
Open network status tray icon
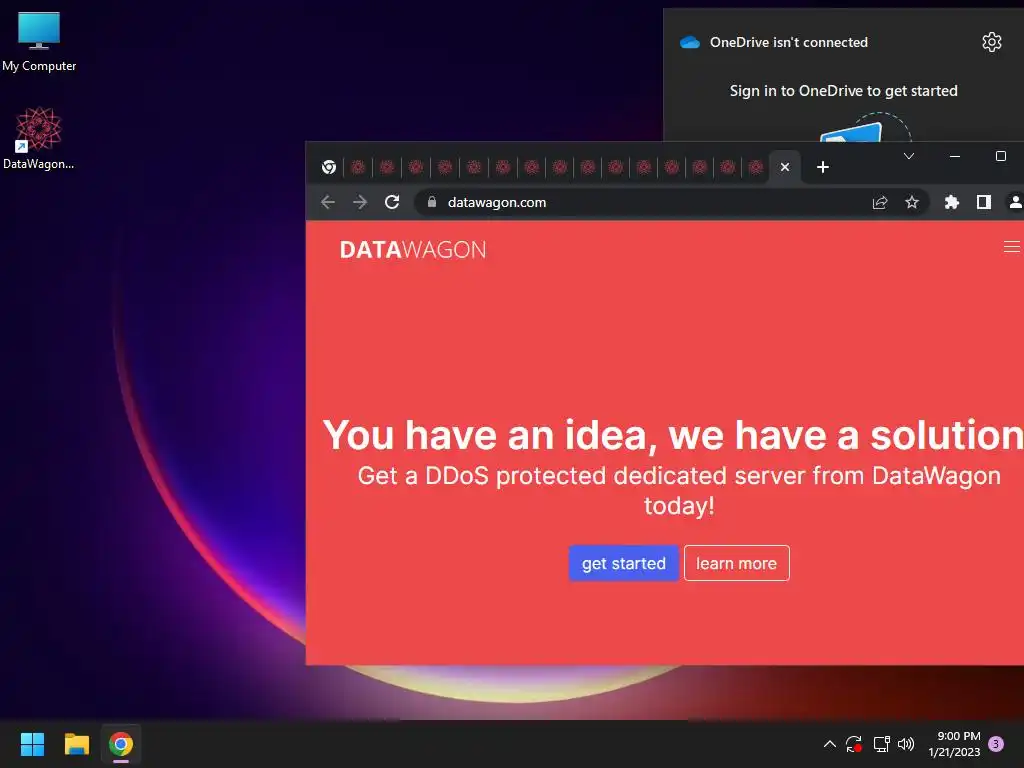point(882,744)
